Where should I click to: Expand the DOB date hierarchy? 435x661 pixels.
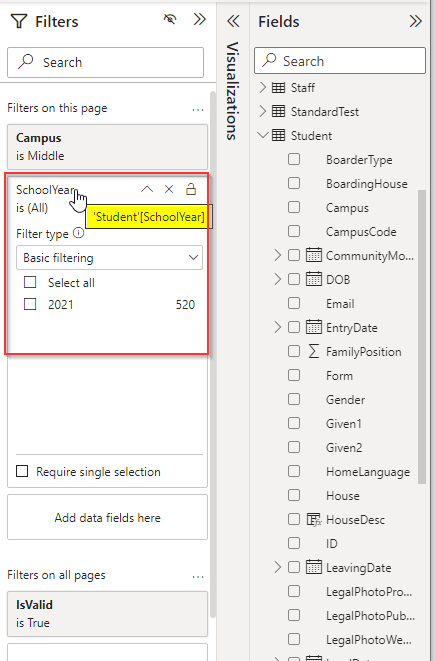coord(277,279)
